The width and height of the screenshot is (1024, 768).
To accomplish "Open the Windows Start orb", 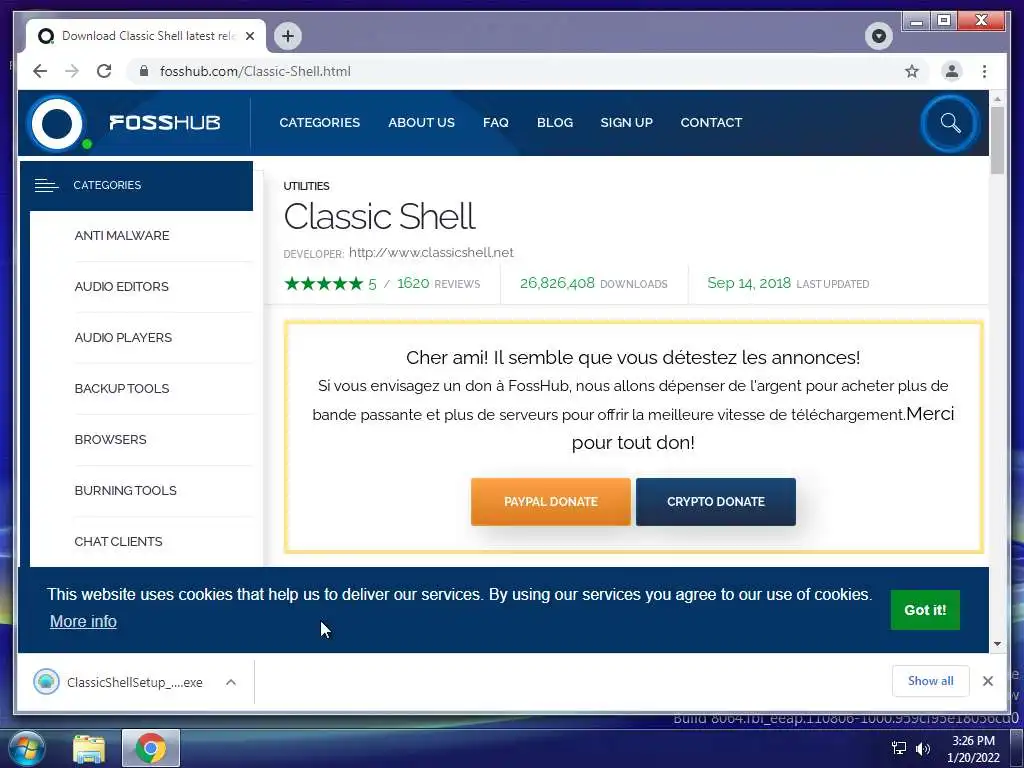I will point(26,748).
